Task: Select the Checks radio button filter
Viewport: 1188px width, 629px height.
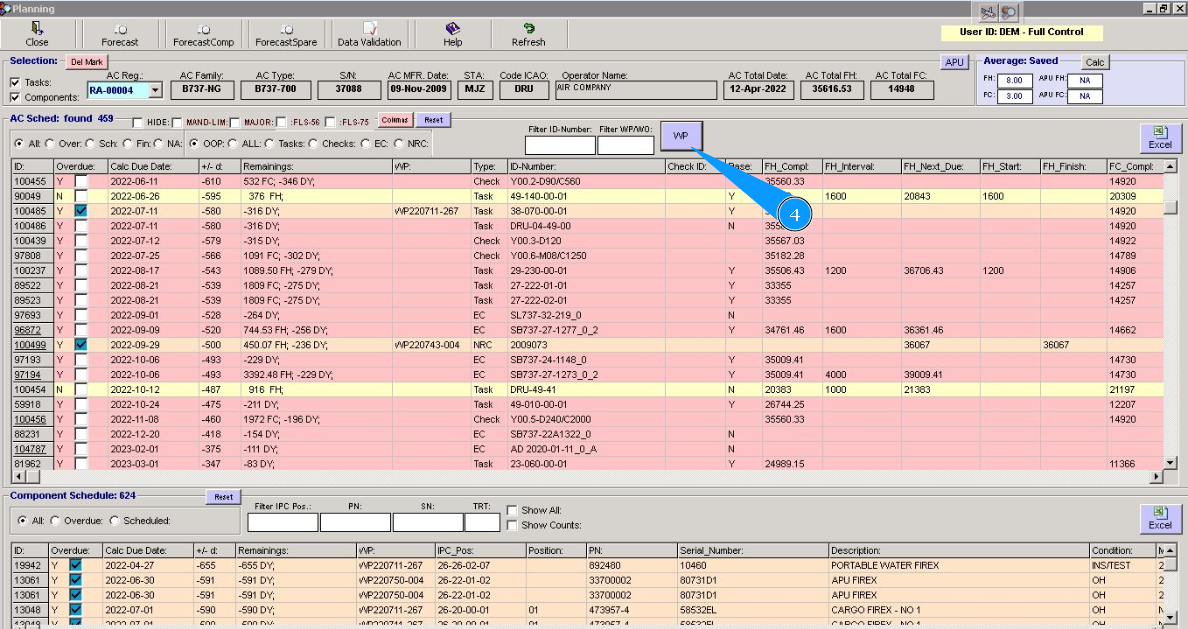Action: pos(315,143)
